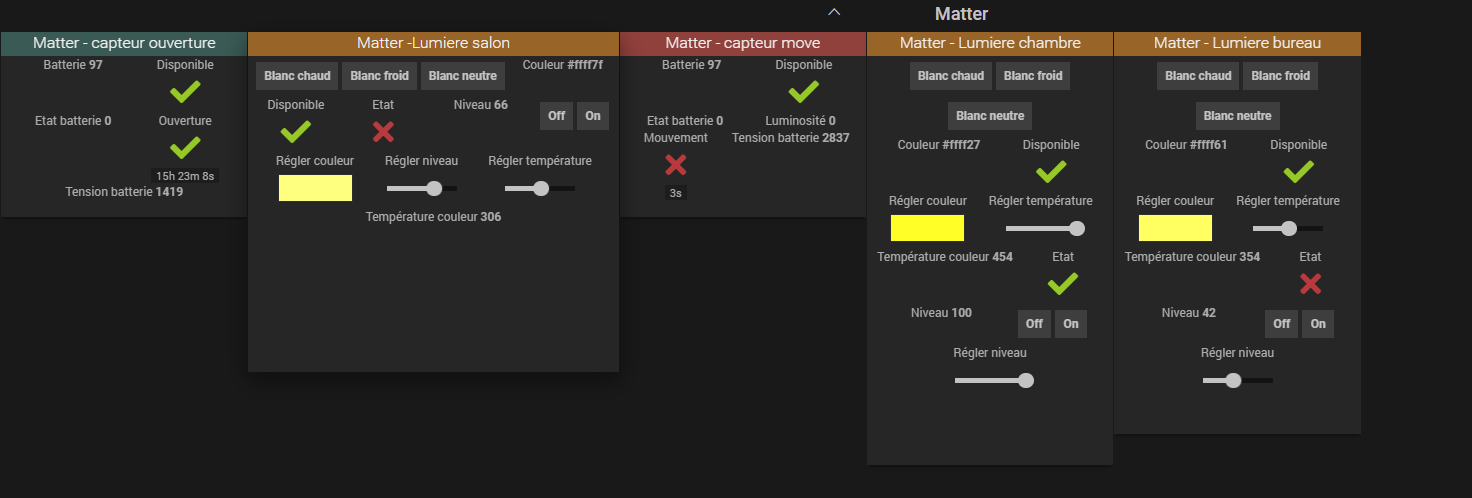
Task: Click the Matter - Lumiere bureau header
Action: (1237, 43)
